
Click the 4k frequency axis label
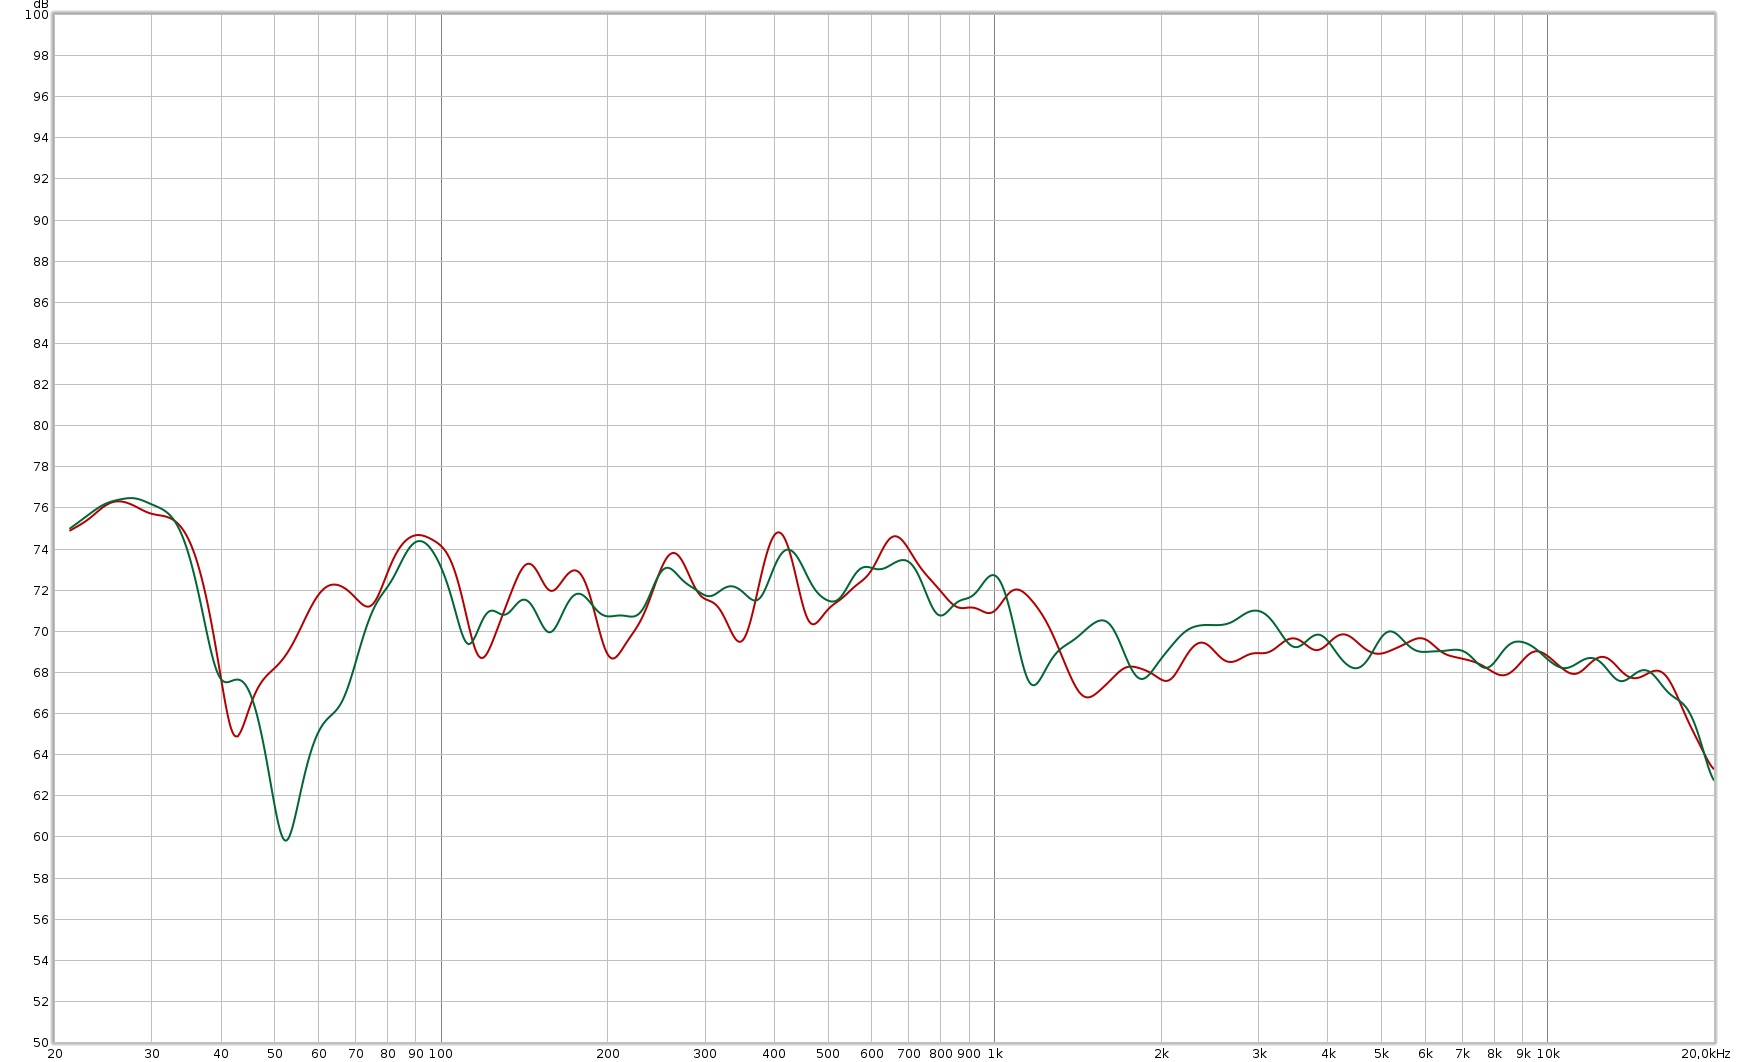[x=1328, y=1054]
